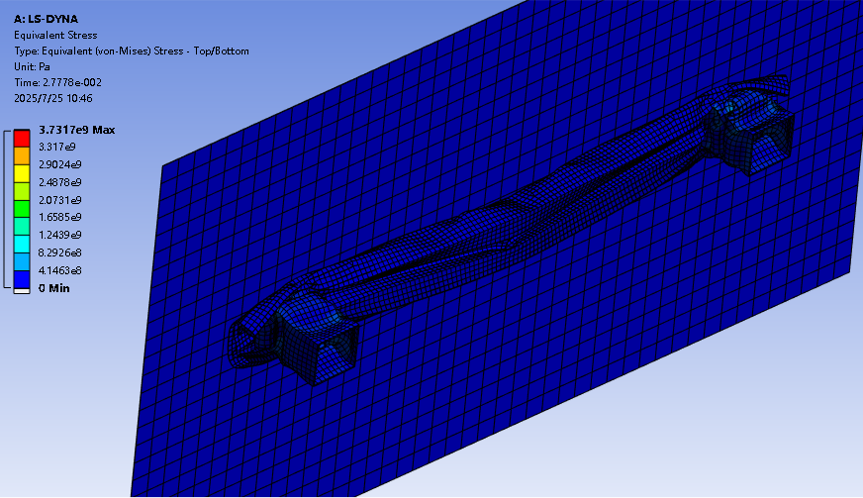The height and width of the screenshot is (498, 863).
Task: Click the teal-green legend color band
Action: tap(21, 227)
